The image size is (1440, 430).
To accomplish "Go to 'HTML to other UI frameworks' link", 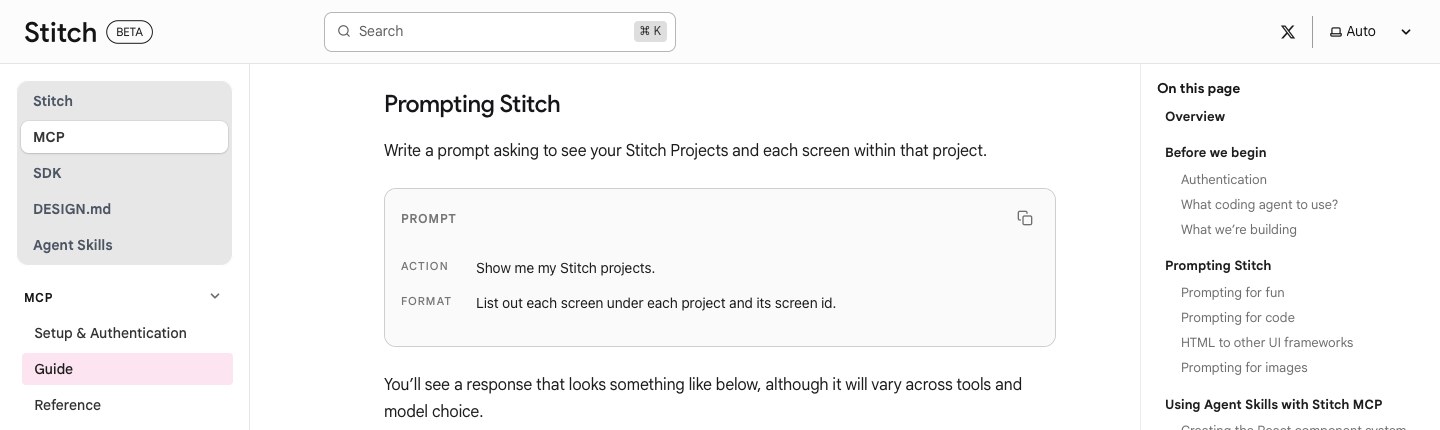I will (x=1267, y=342).
